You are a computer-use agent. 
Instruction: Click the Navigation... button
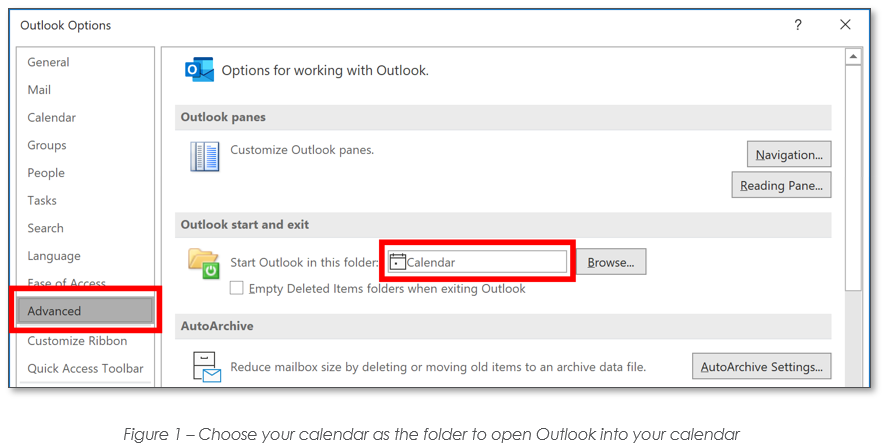click(789, 154)
